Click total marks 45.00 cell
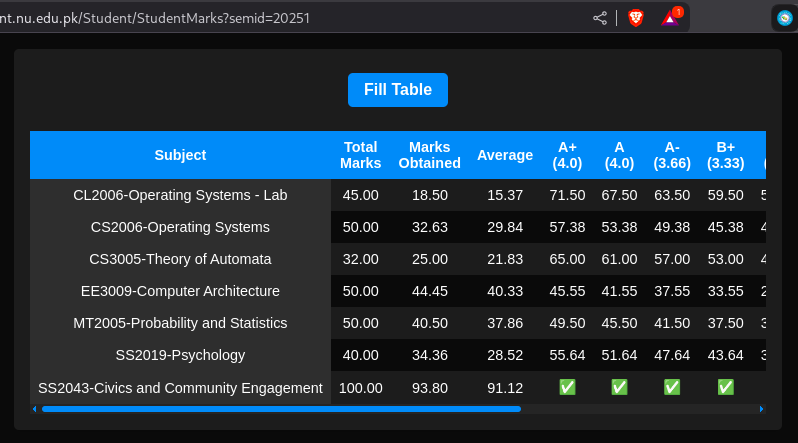 (x=360, y=196)
